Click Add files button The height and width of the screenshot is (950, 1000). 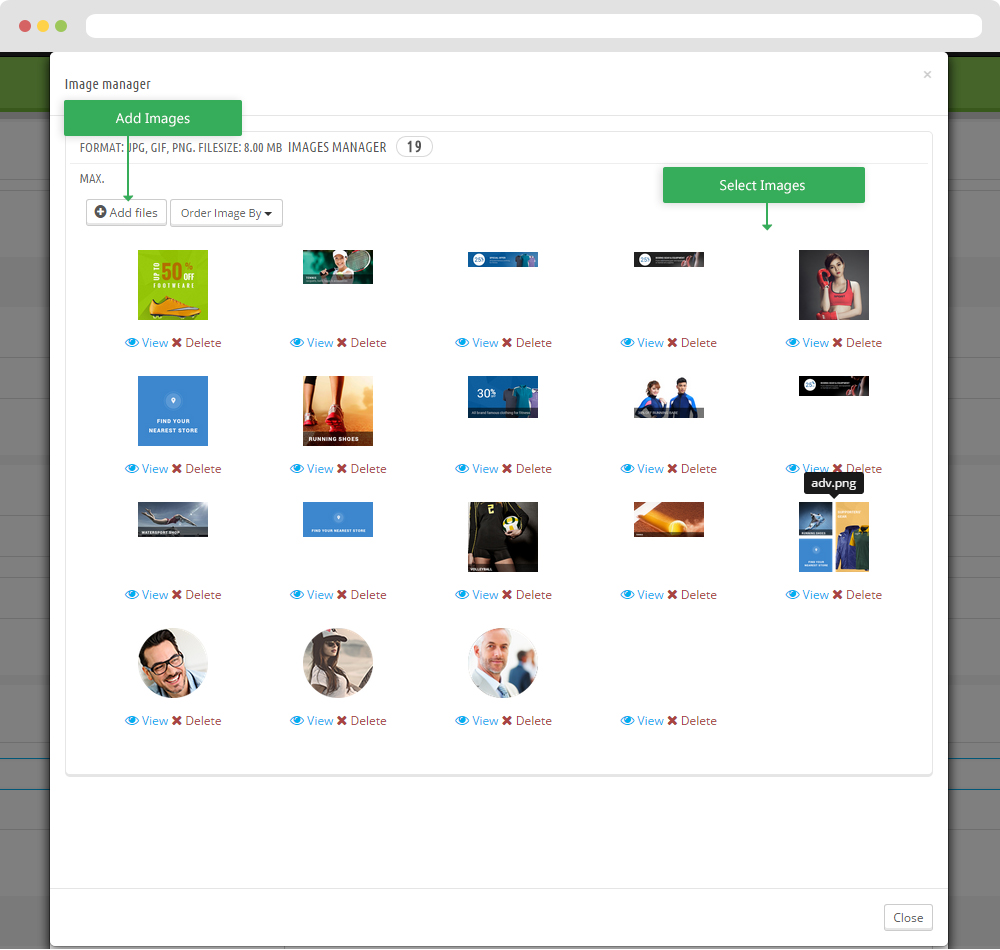pyautogui.click(x=126, y=213)
